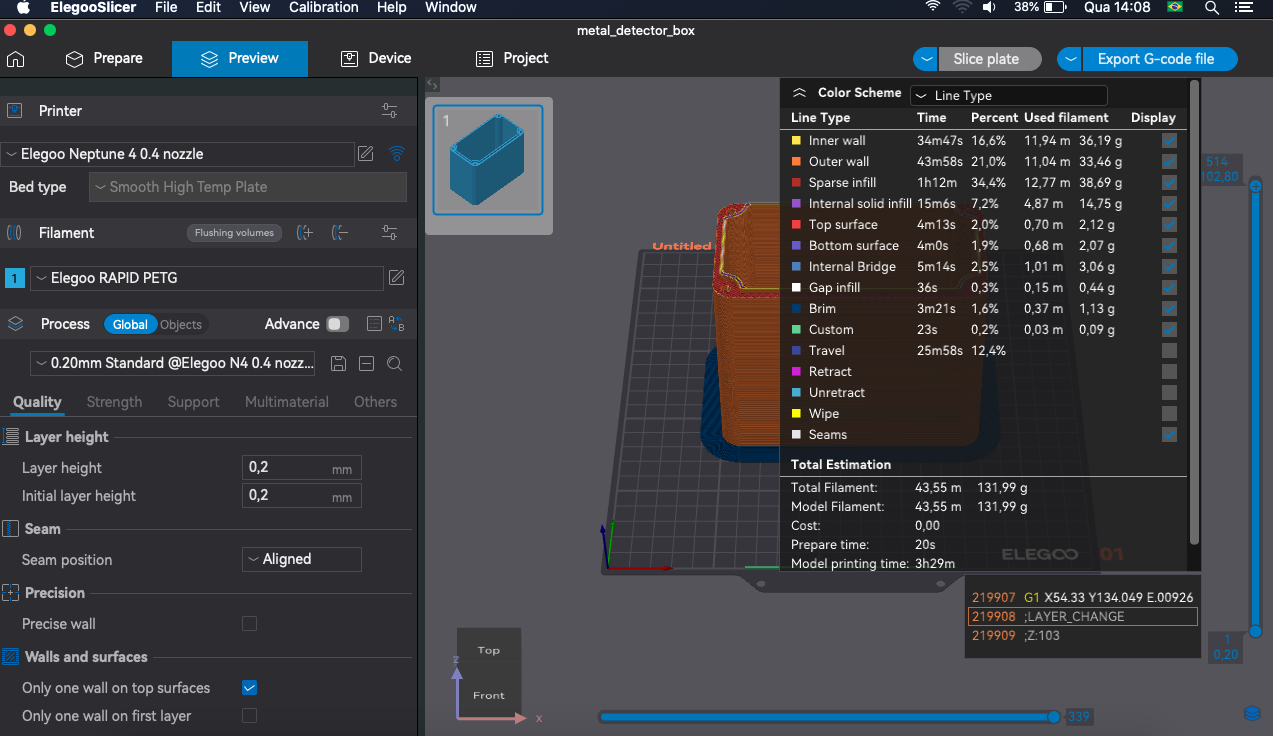
Task: Click the Export G-code file button
Action: click(x=1155, y=59)
